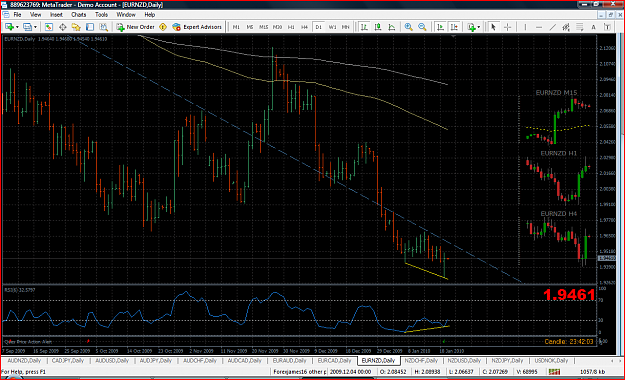
Task: Select the Crosshair tool
Action: (507, 27)
